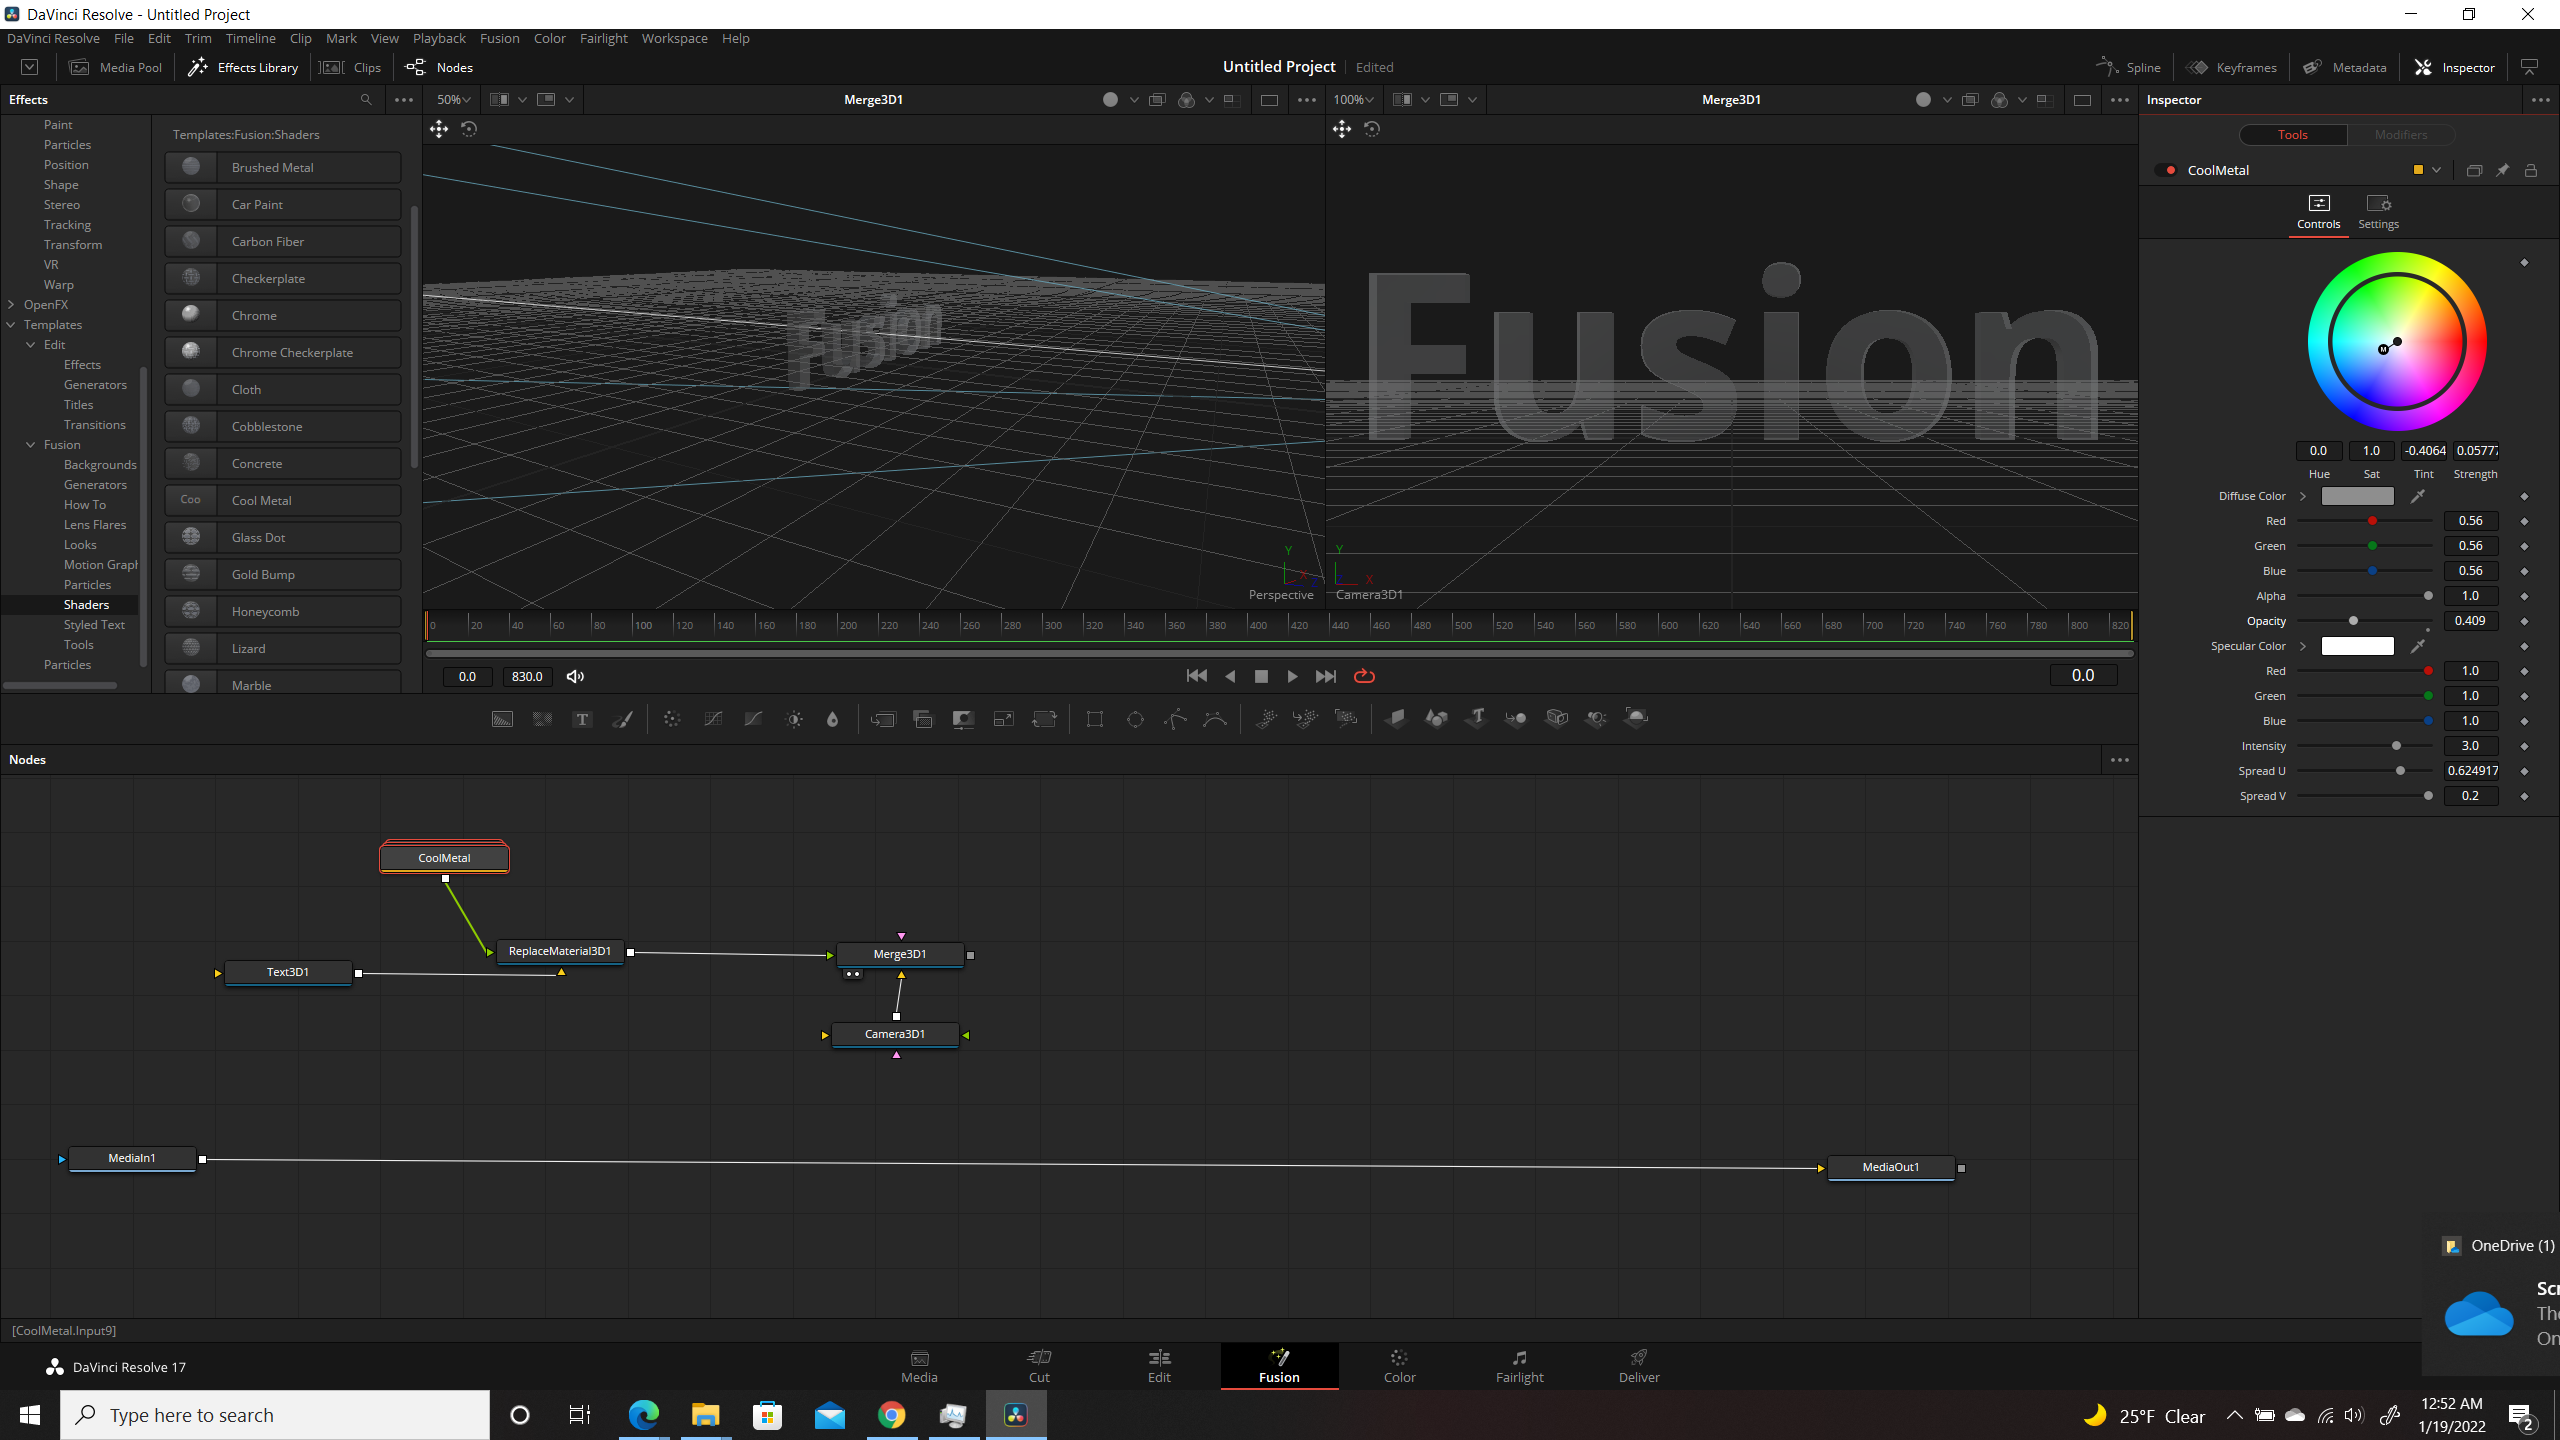Add Renderer 3D tool from toolbar
Screen dimensions: 2560x1440
click(1636, 719)
